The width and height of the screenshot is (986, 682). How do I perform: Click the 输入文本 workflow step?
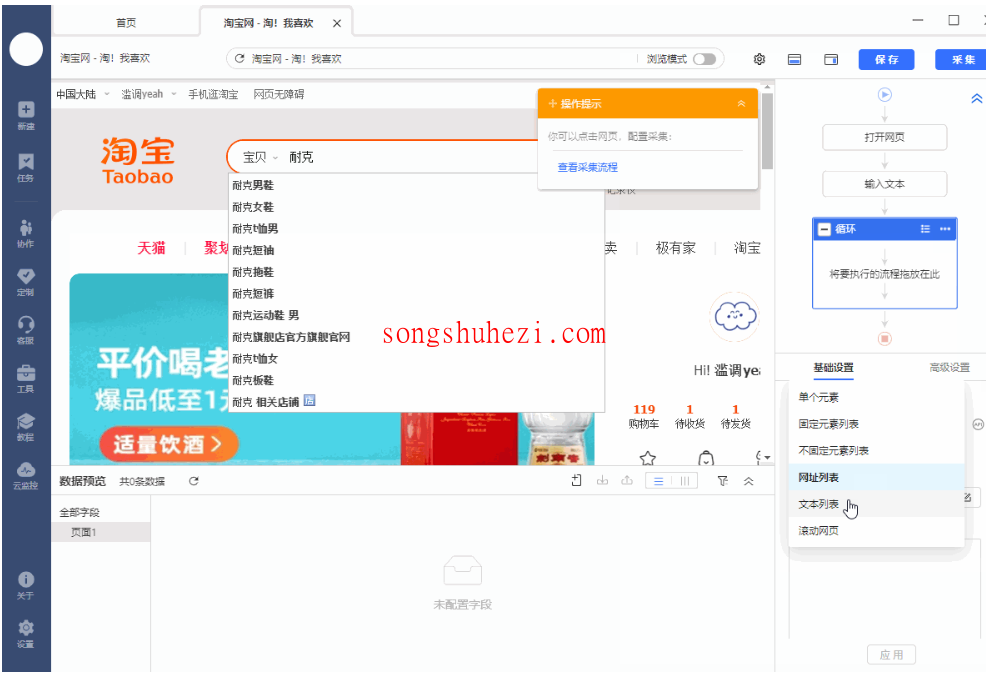click(x=885, y=184)
